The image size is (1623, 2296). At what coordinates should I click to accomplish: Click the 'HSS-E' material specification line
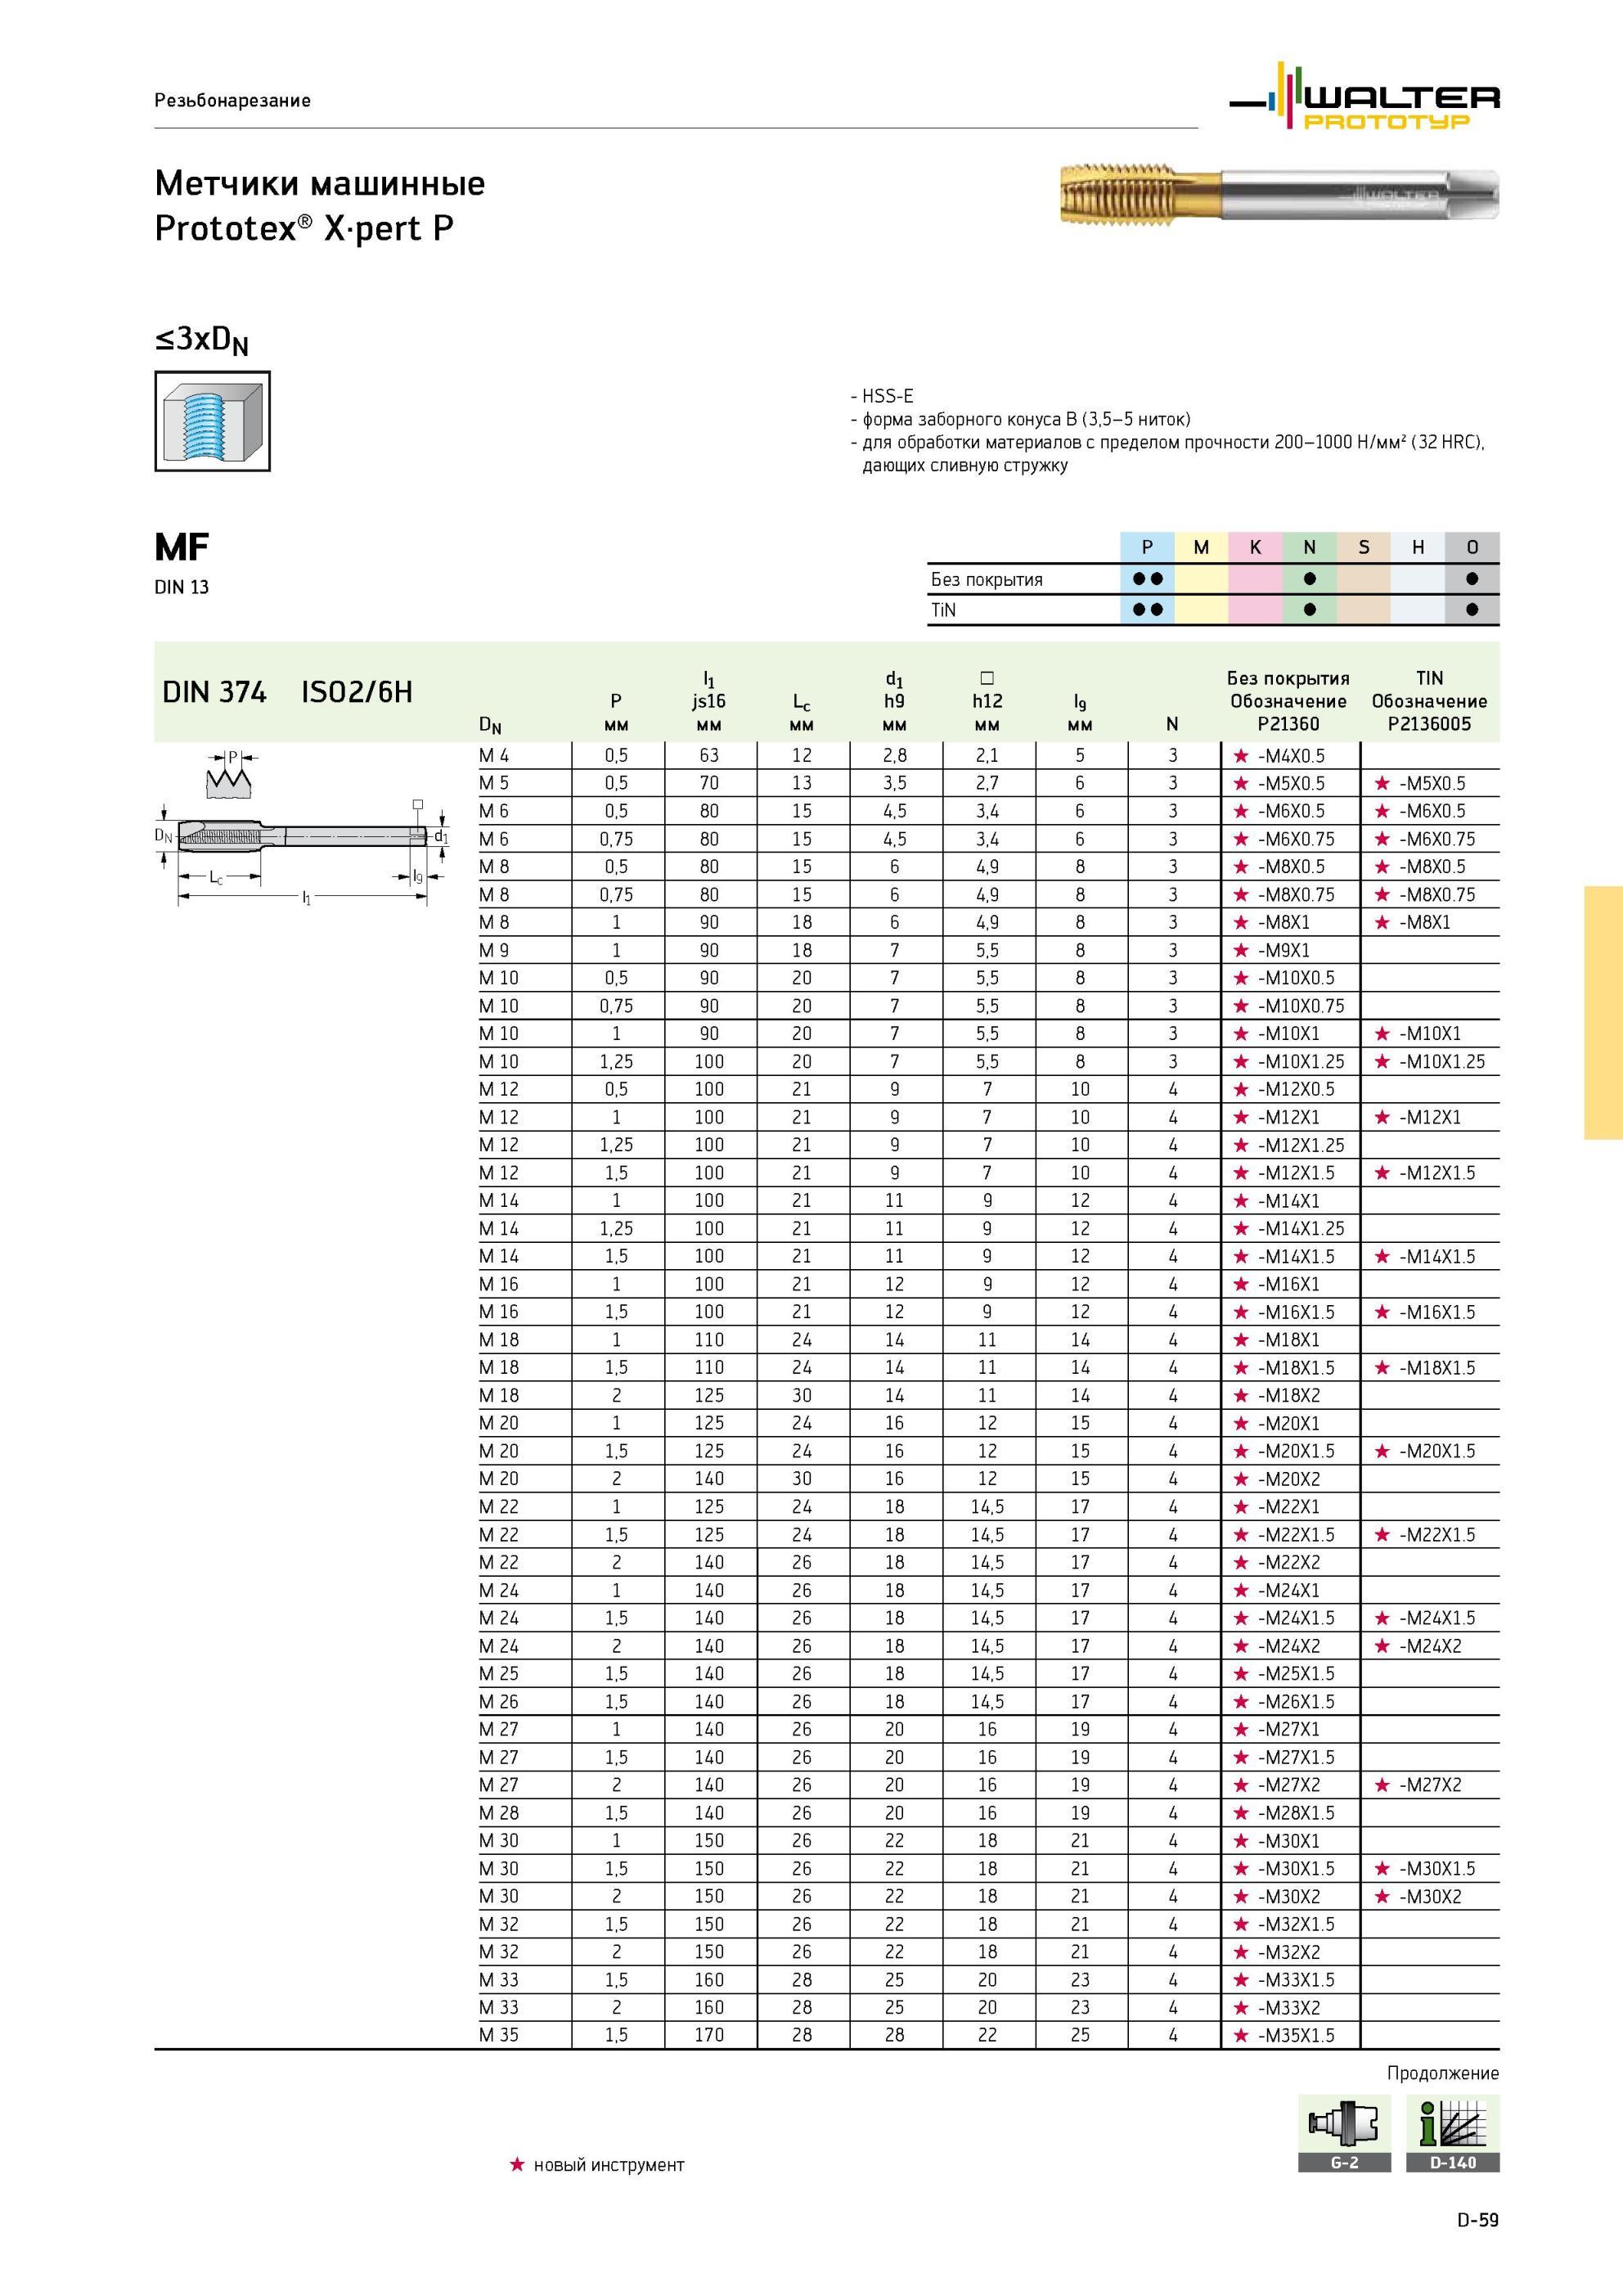pyautogui.click(x=882, y=397)
